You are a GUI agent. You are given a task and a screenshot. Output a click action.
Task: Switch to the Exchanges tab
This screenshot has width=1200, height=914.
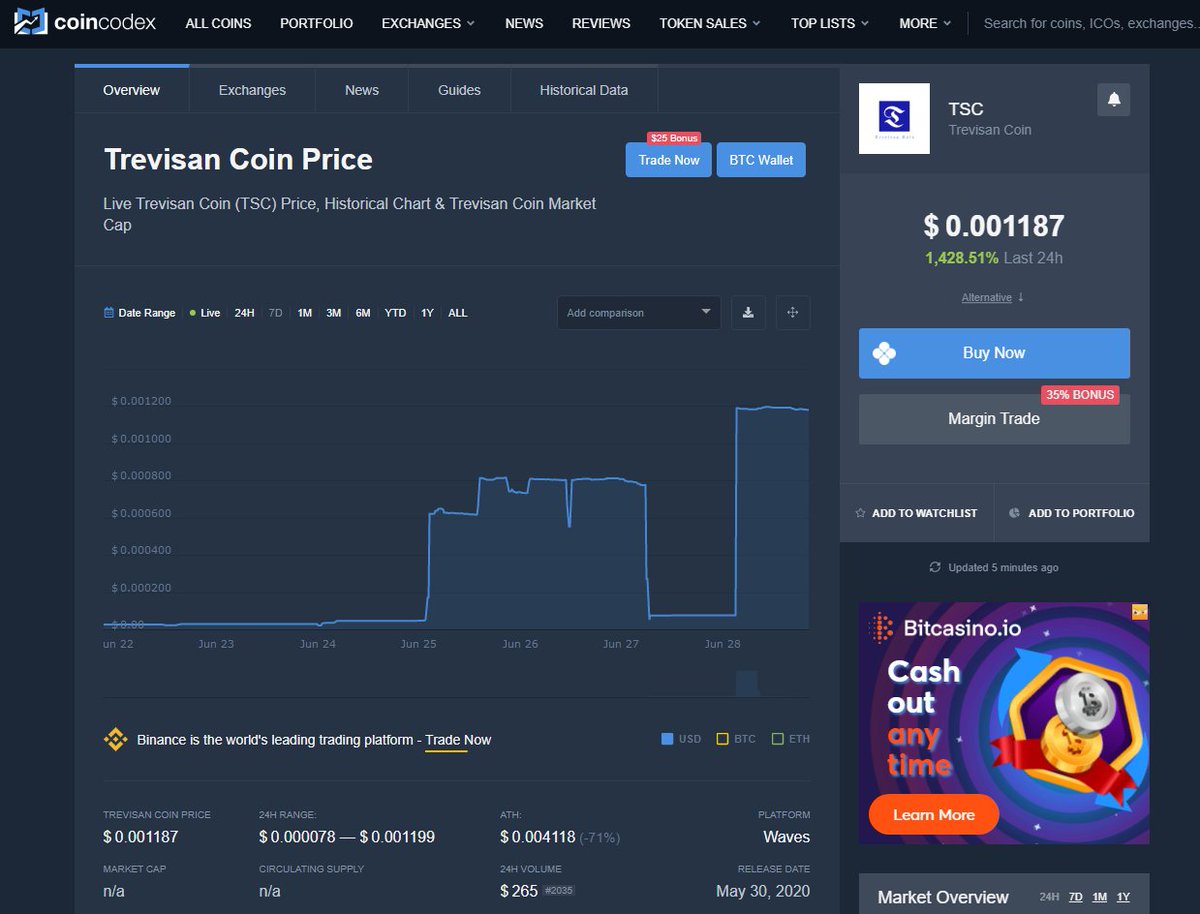click(252, 90)
